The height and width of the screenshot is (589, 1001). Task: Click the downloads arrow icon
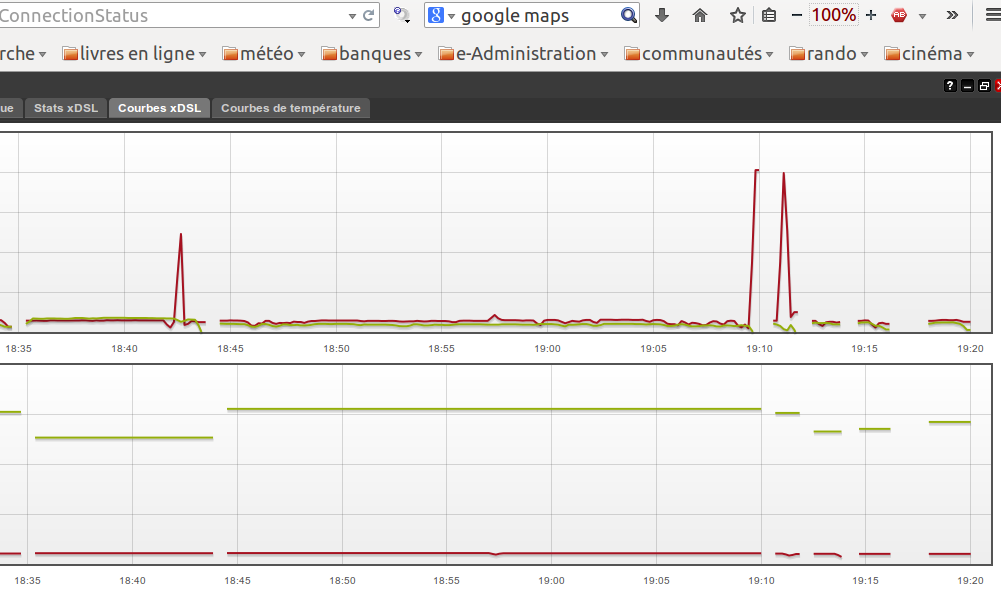(x=662, y=15)
